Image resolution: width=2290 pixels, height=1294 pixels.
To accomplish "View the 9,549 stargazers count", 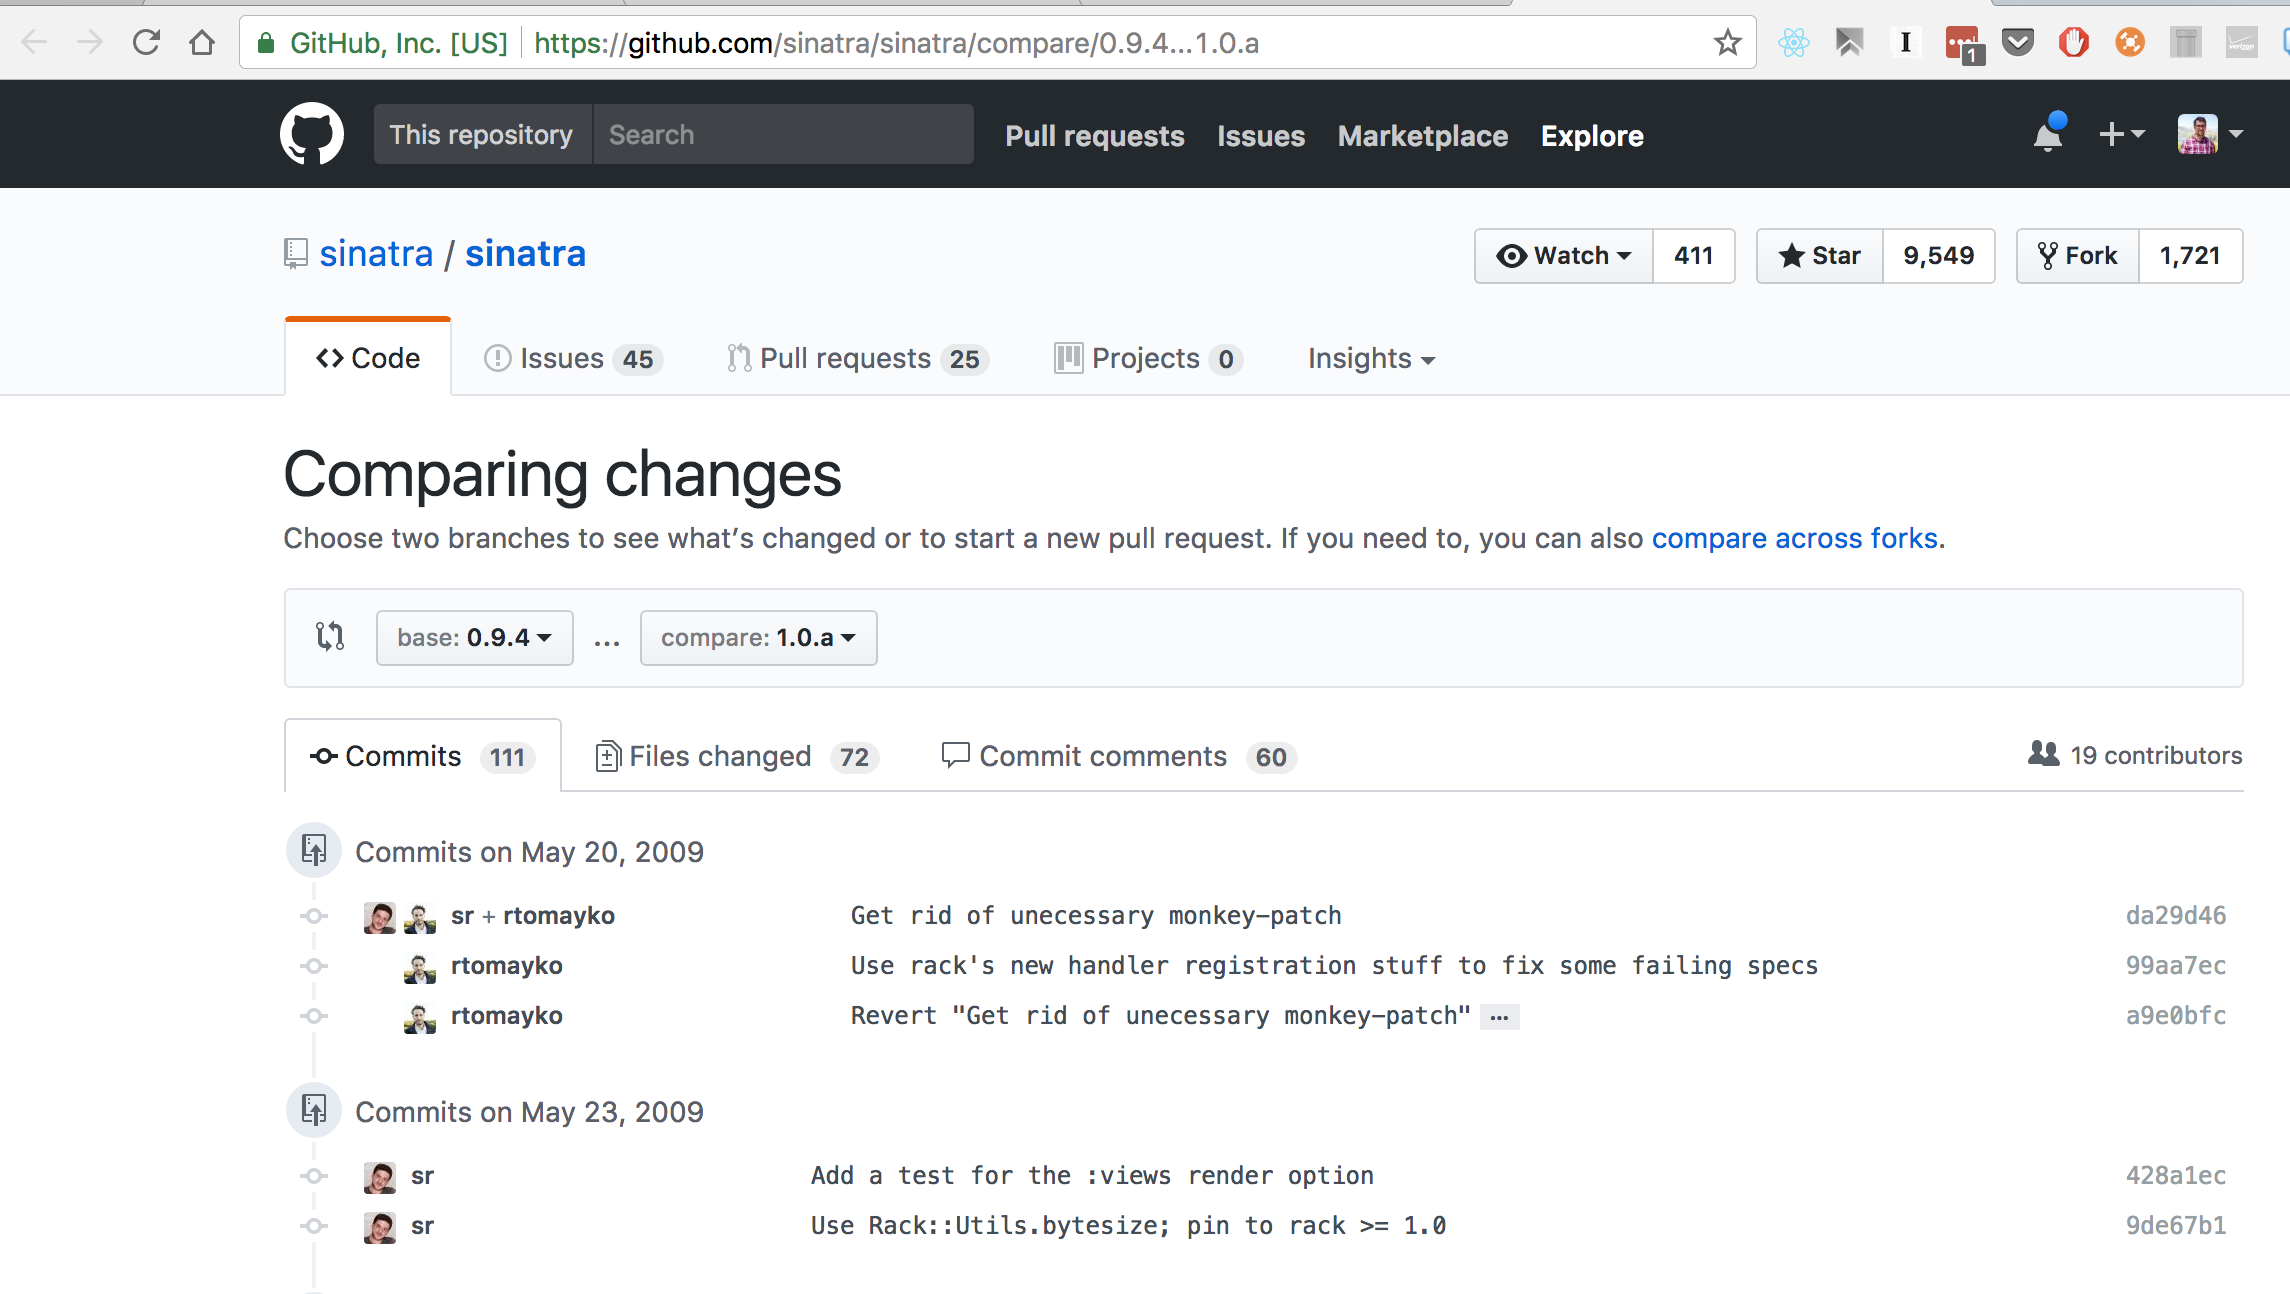I will click(1939, 256).
